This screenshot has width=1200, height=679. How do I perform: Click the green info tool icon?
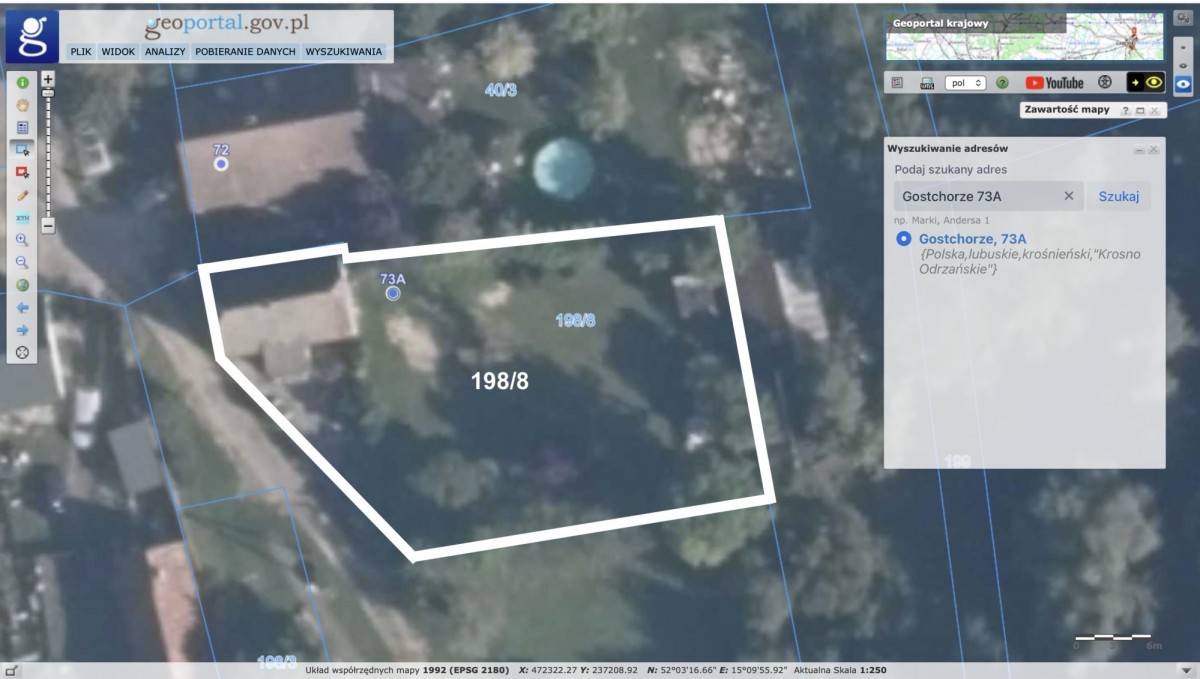[22, 83]
